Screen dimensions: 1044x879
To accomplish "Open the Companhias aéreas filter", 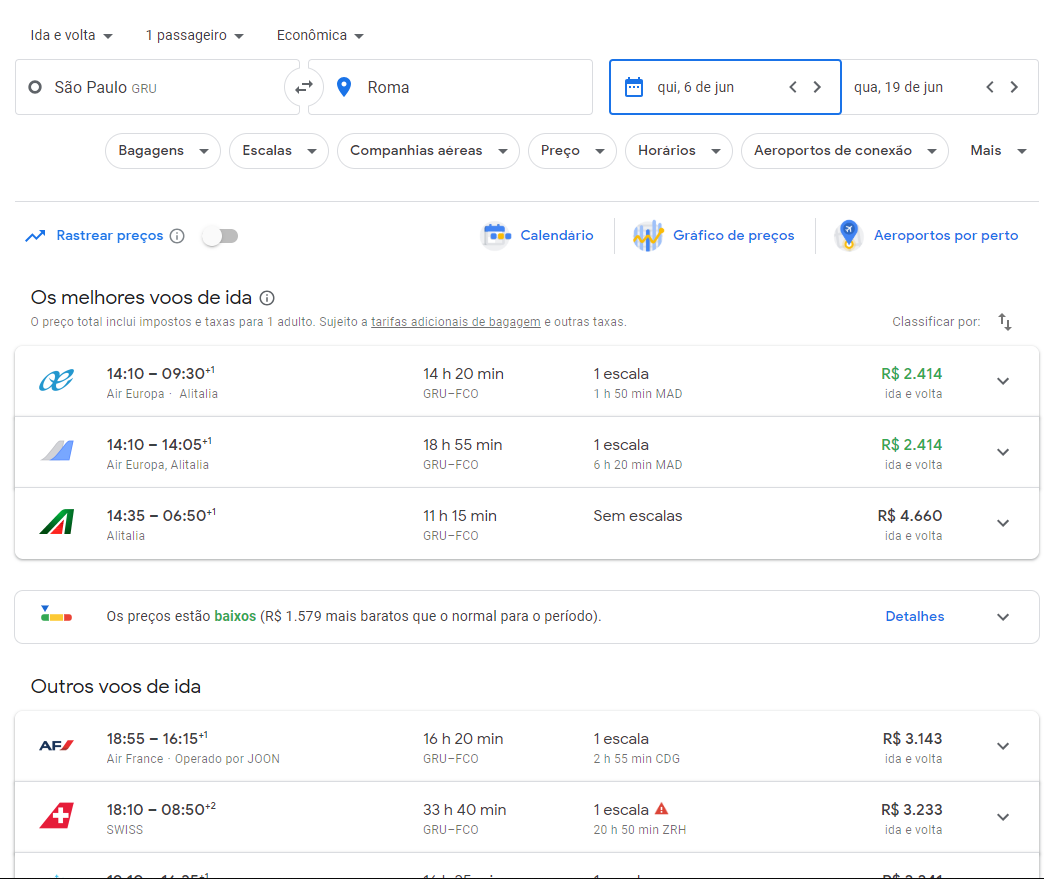I will (428, 151).
